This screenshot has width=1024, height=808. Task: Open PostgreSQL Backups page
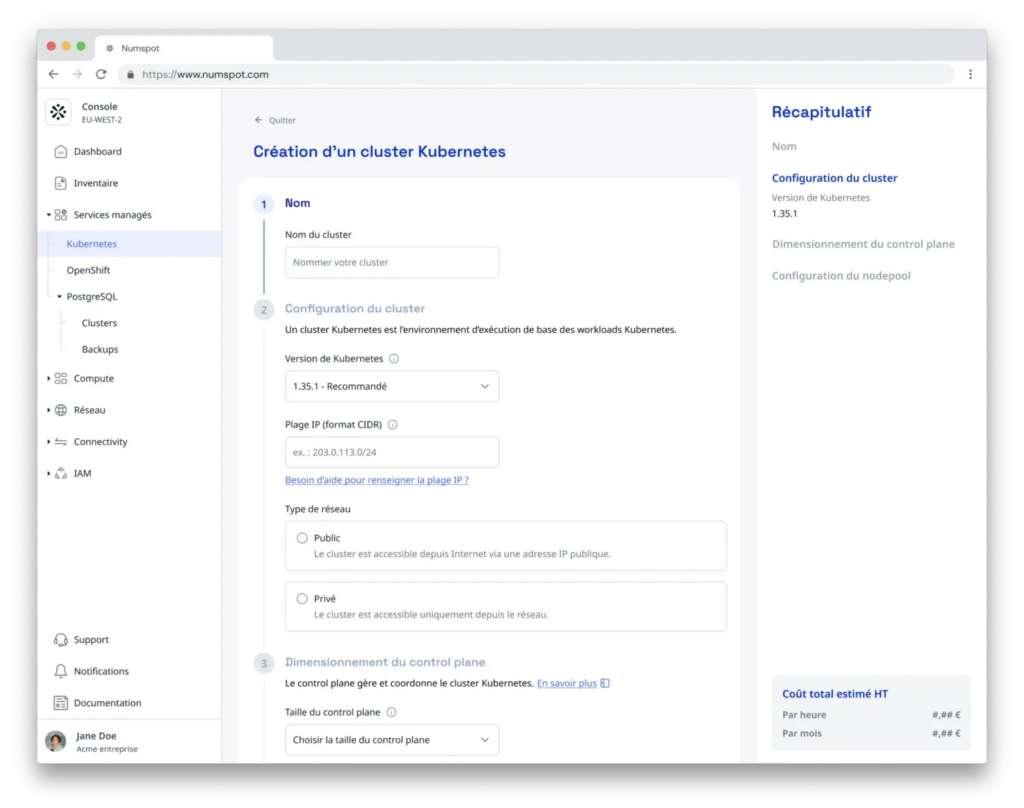[100, 349]
